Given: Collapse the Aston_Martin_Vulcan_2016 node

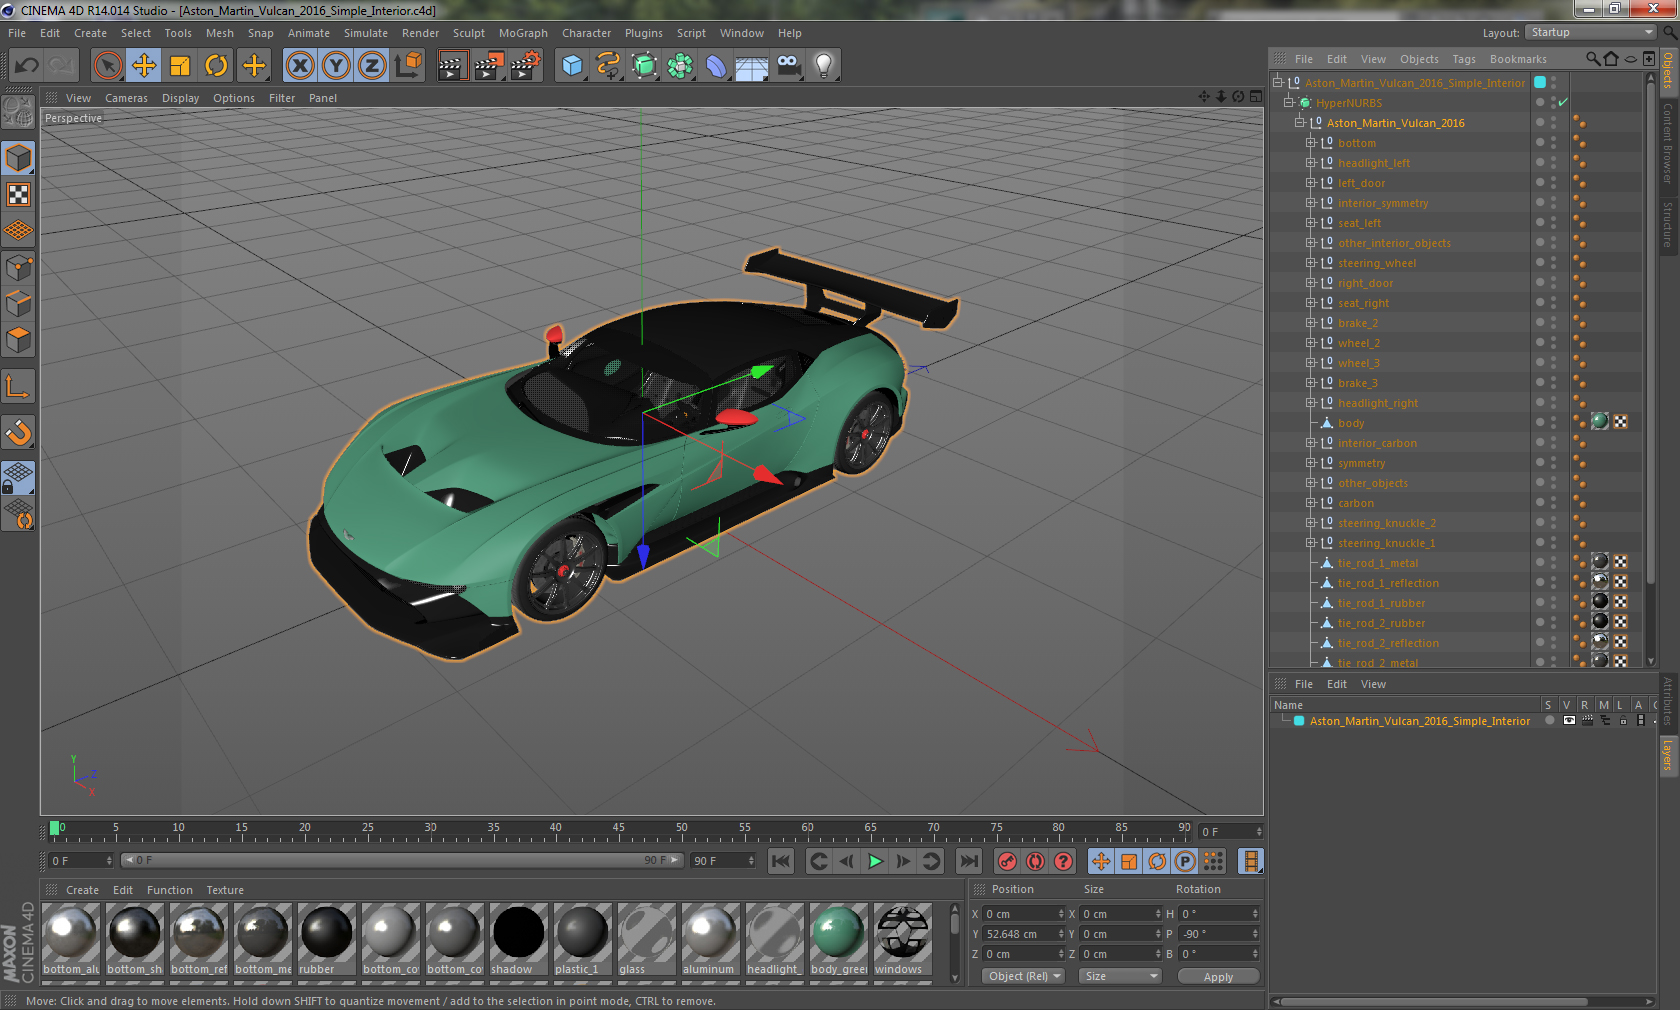Looking at the screenshot, I should [1300, 122].
